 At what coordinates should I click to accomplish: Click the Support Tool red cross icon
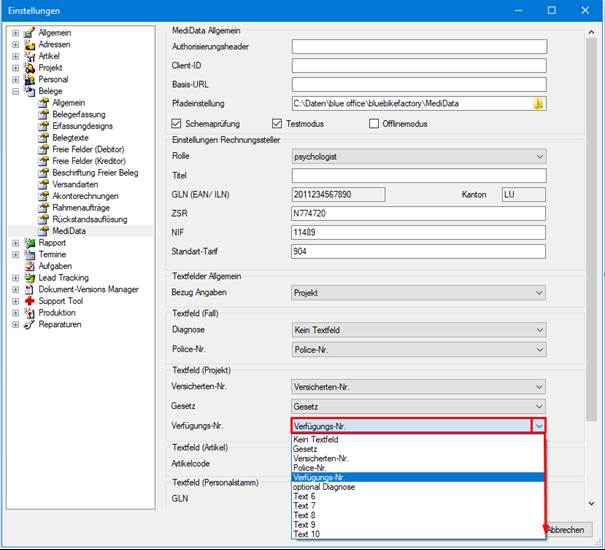[29, 301]
